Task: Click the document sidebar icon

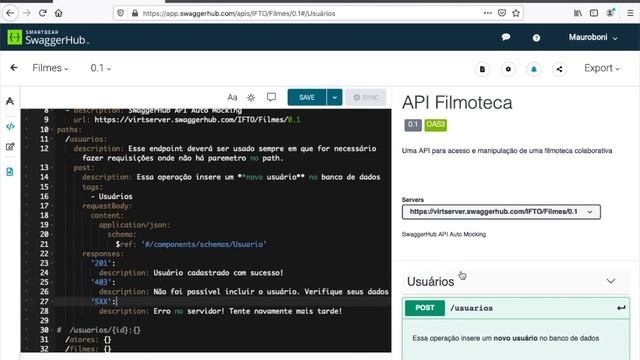Action: point(10,172)
